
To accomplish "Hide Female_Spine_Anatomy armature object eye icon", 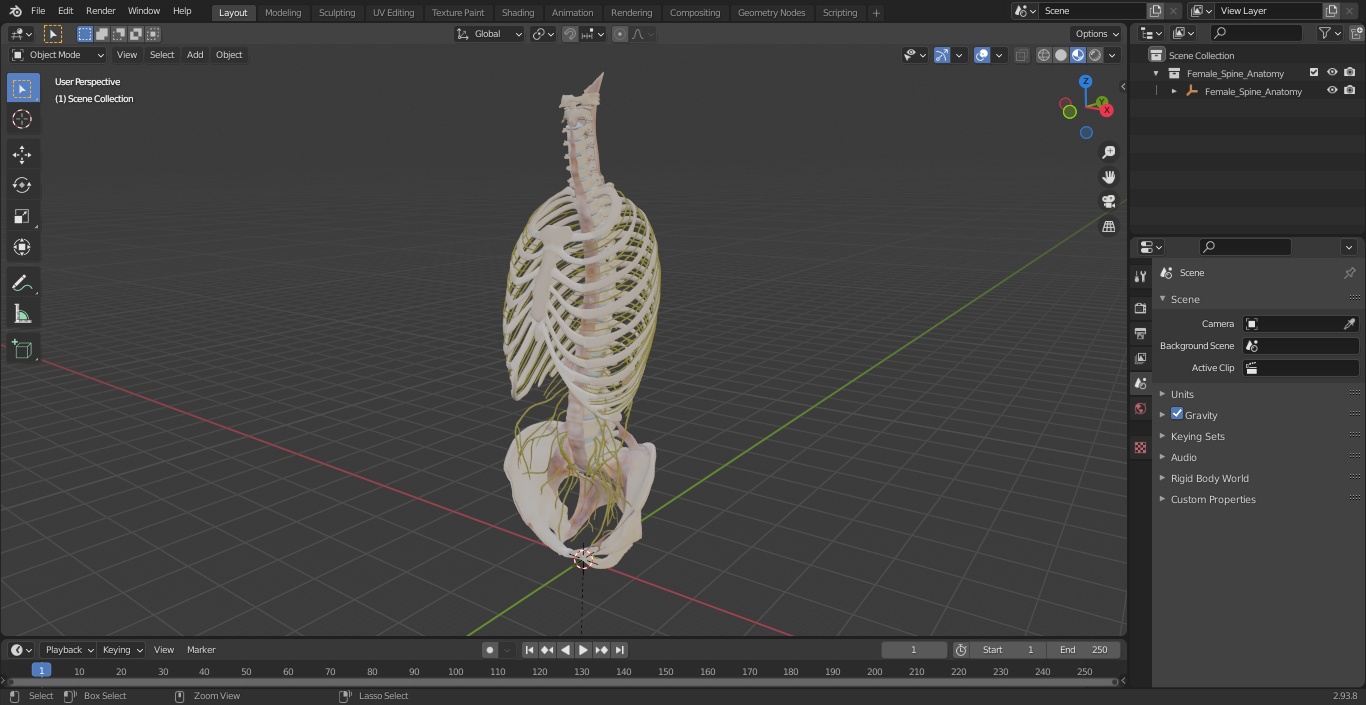I will click(x=1332, y=91).
